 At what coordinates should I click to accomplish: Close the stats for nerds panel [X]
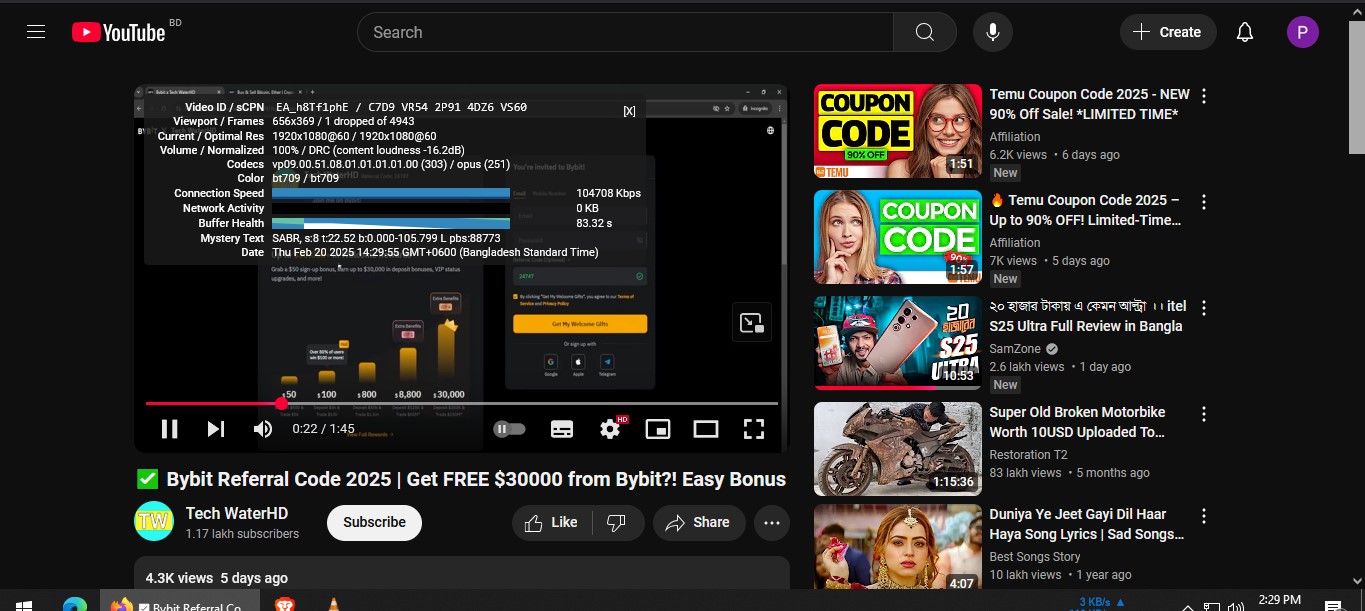coord(629,111)
